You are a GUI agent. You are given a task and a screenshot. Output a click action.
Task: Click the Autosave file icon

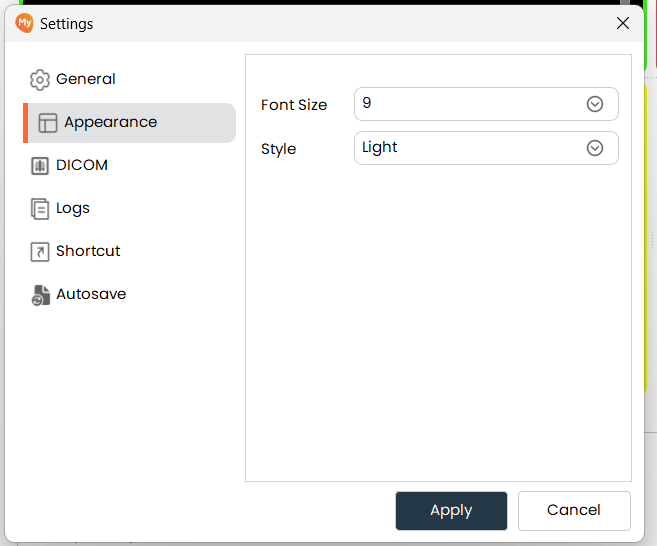tap(40, 295)
